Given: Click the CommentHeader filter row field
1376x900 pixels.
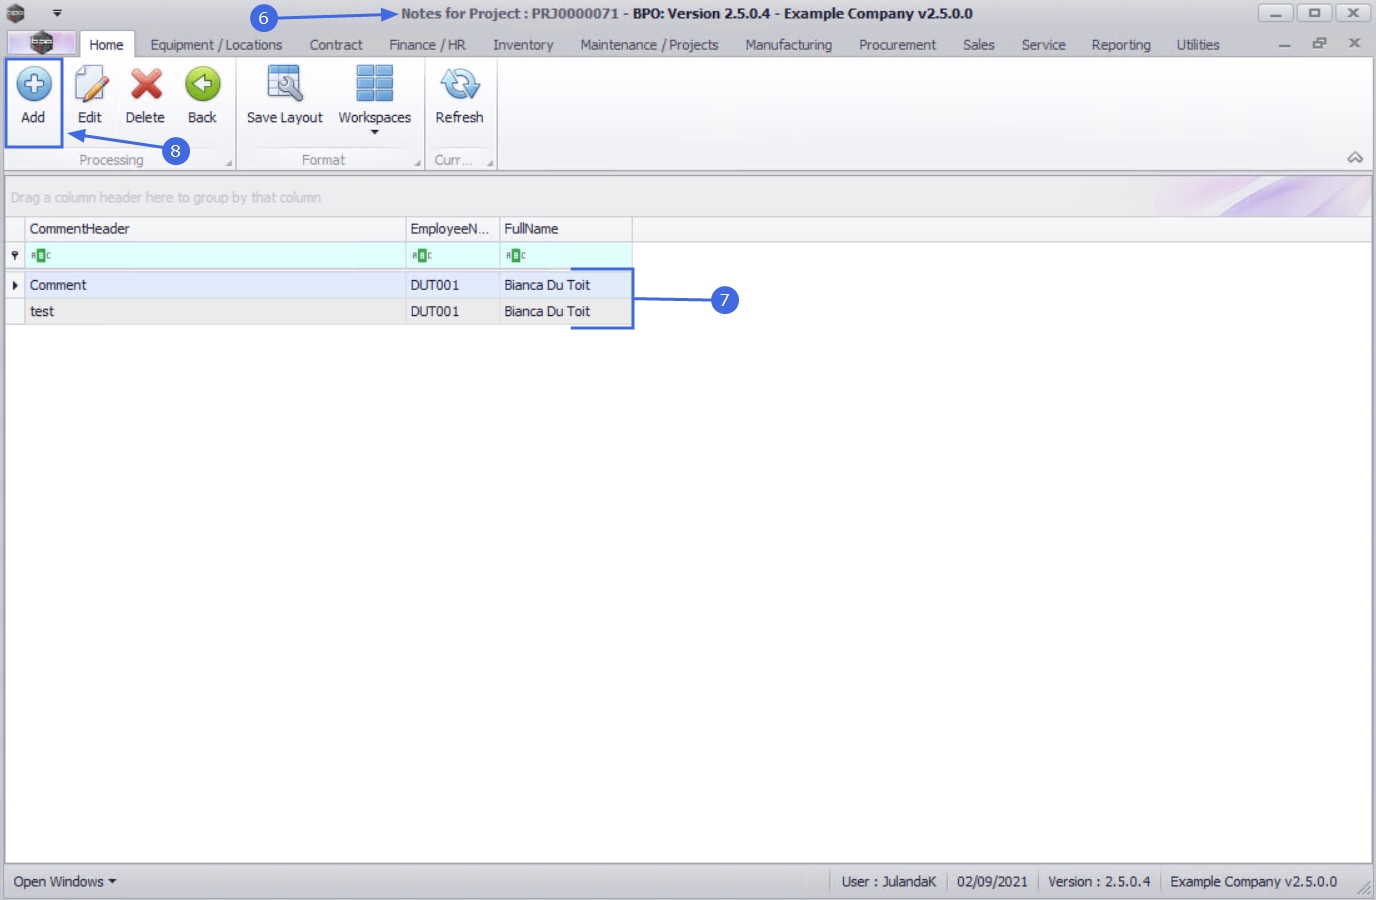Looking at the screenshot, I should tap(215, 256).
